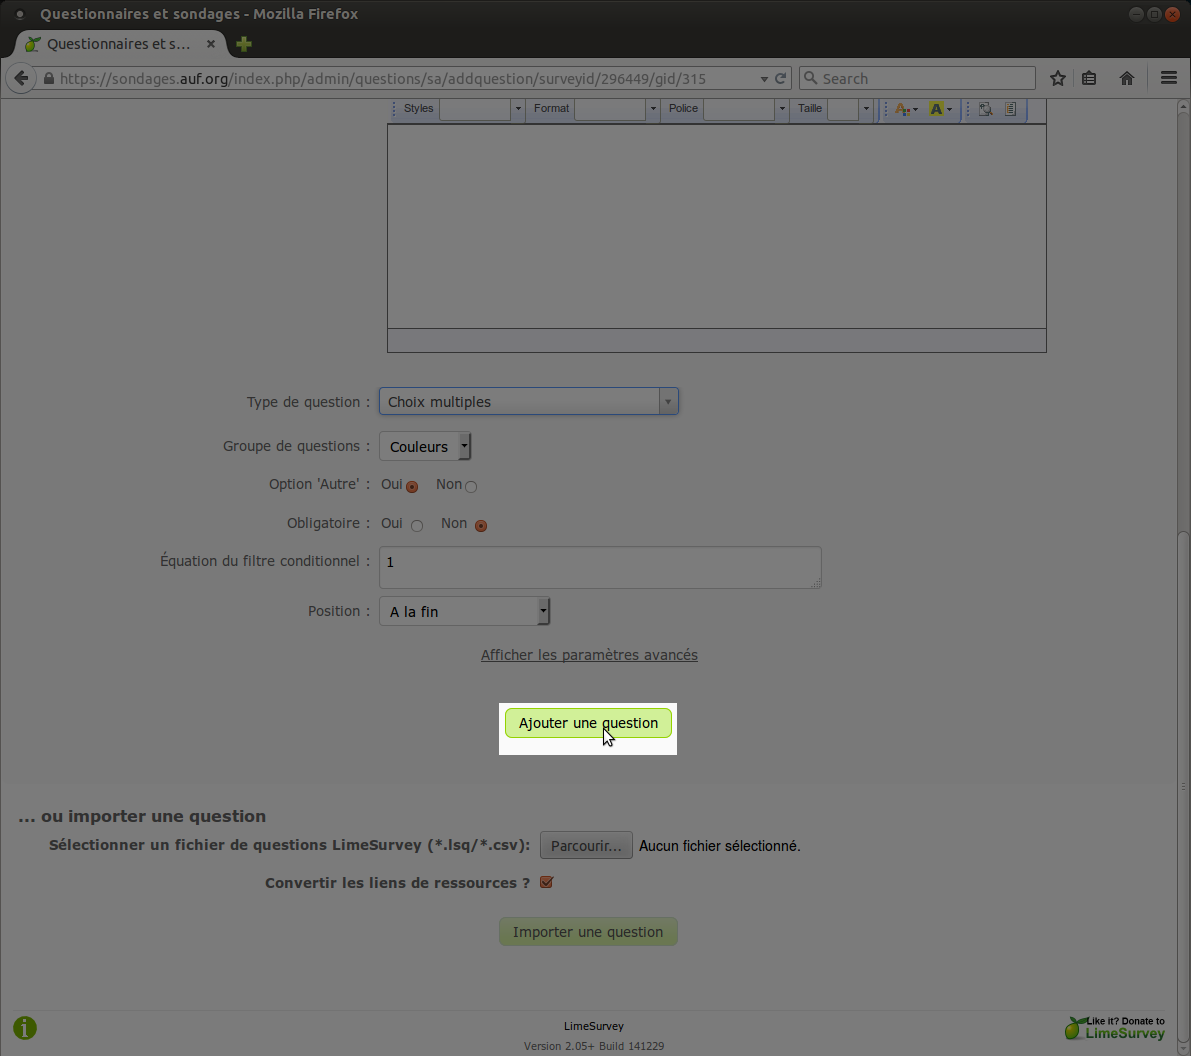Screen dimensions: 1191x1056
Task: Click inside the rich text editor area
Action: (717, 226)
